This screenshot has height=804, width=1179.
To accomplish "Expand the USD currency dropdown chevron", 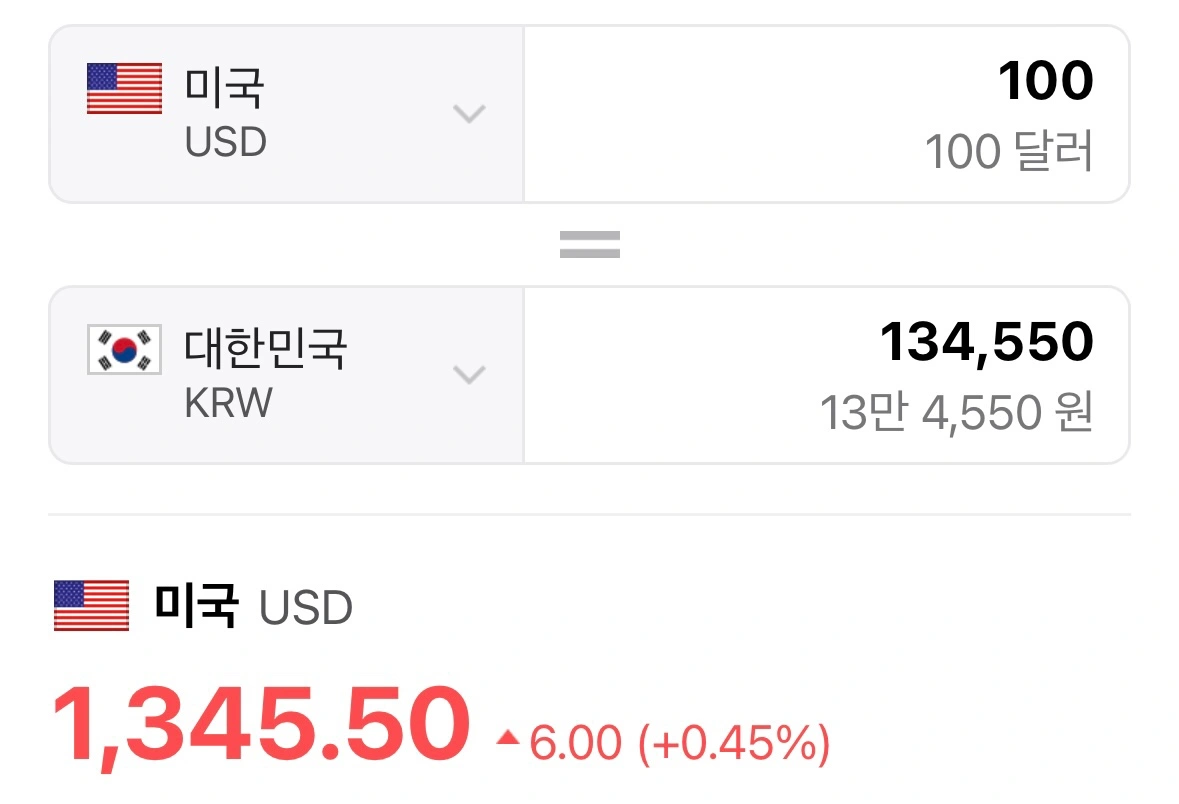I will point(469,114).
